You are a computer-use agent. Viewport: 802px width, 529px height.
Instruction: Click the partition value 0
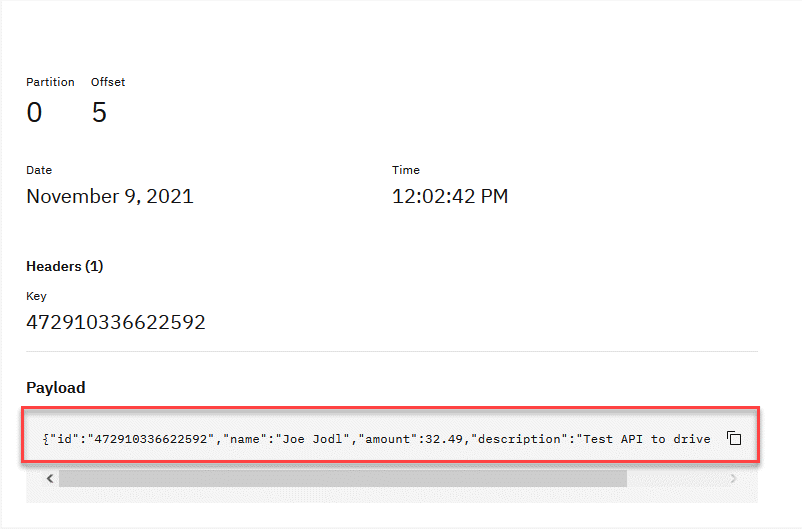pos(34,113)
